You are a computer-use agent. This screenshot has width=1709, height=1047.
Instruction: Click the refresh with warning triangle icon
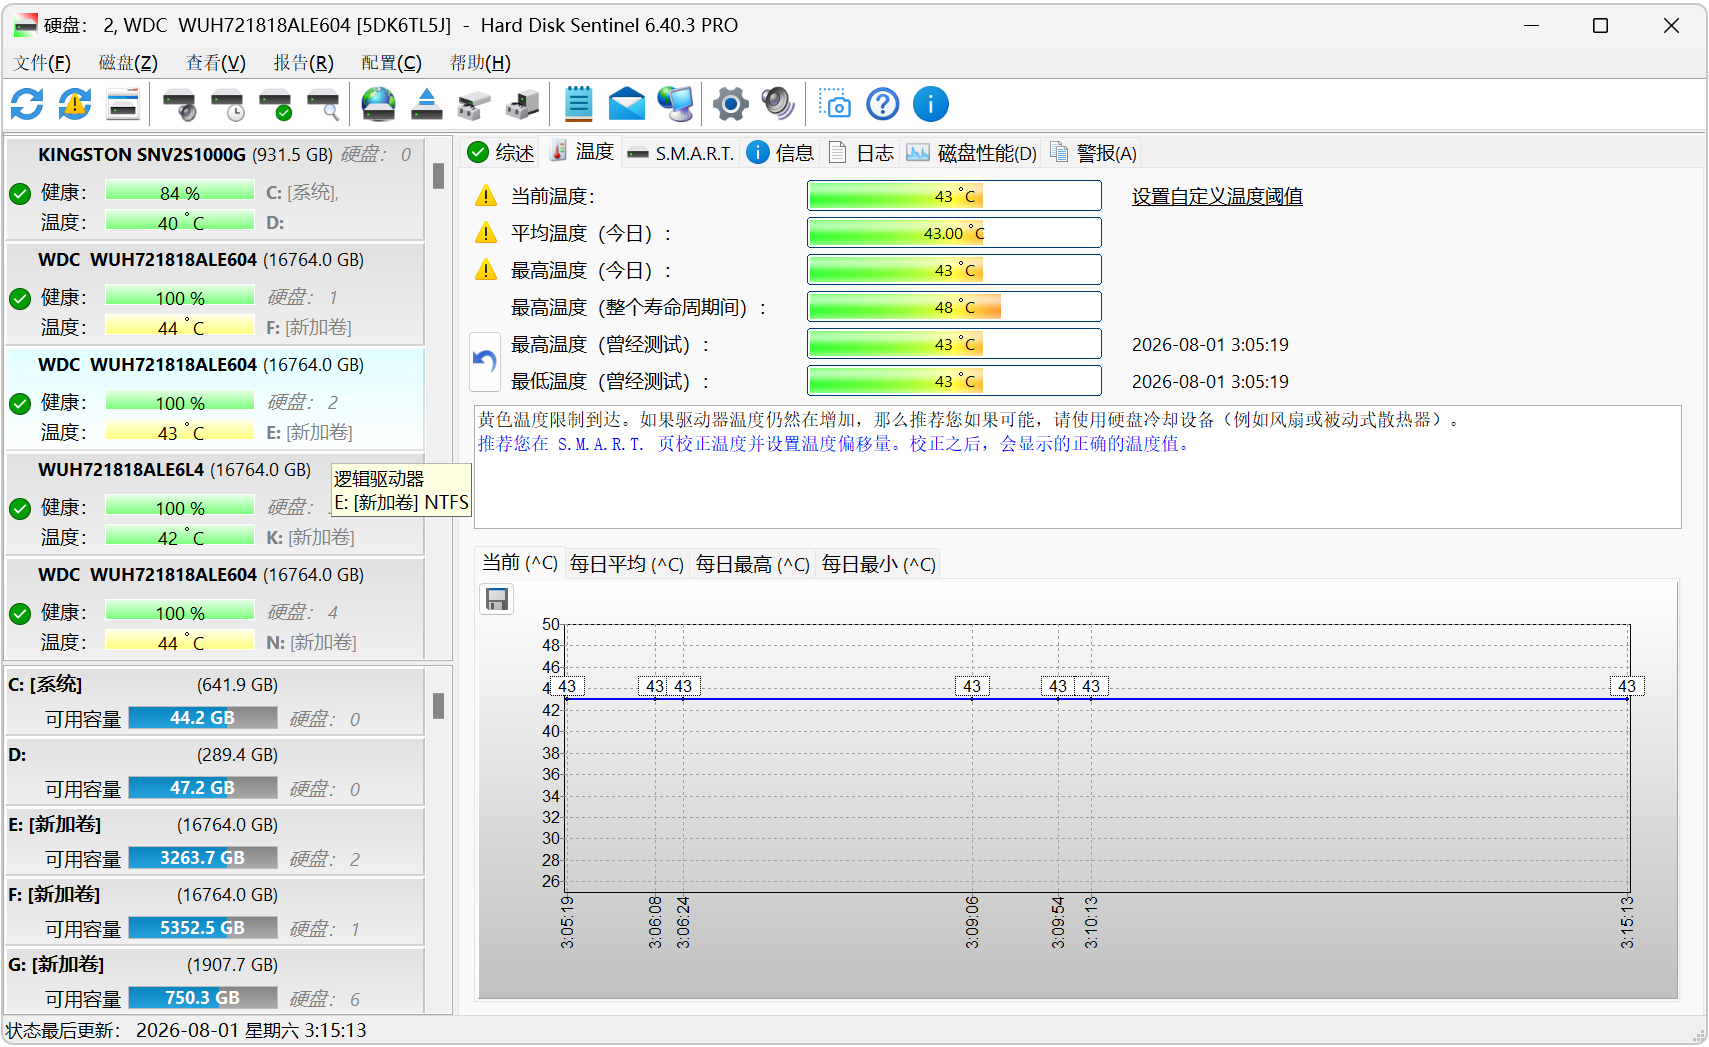click(x=75, y=104)
